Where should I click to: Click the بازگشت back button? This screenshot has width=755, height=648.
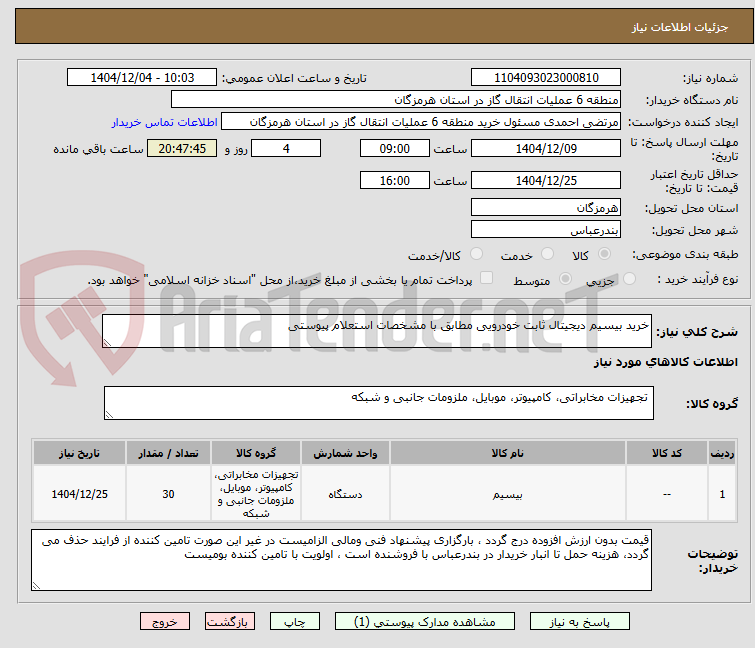230,622
